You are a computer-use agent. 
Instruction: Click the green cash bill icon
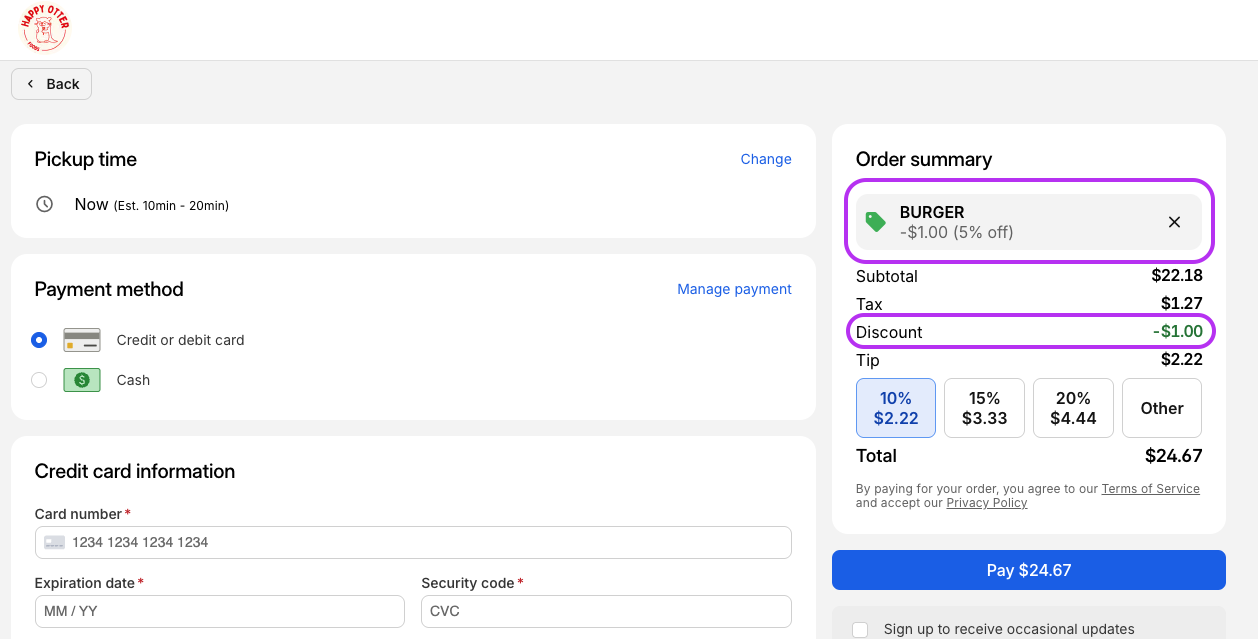(82, 380)
